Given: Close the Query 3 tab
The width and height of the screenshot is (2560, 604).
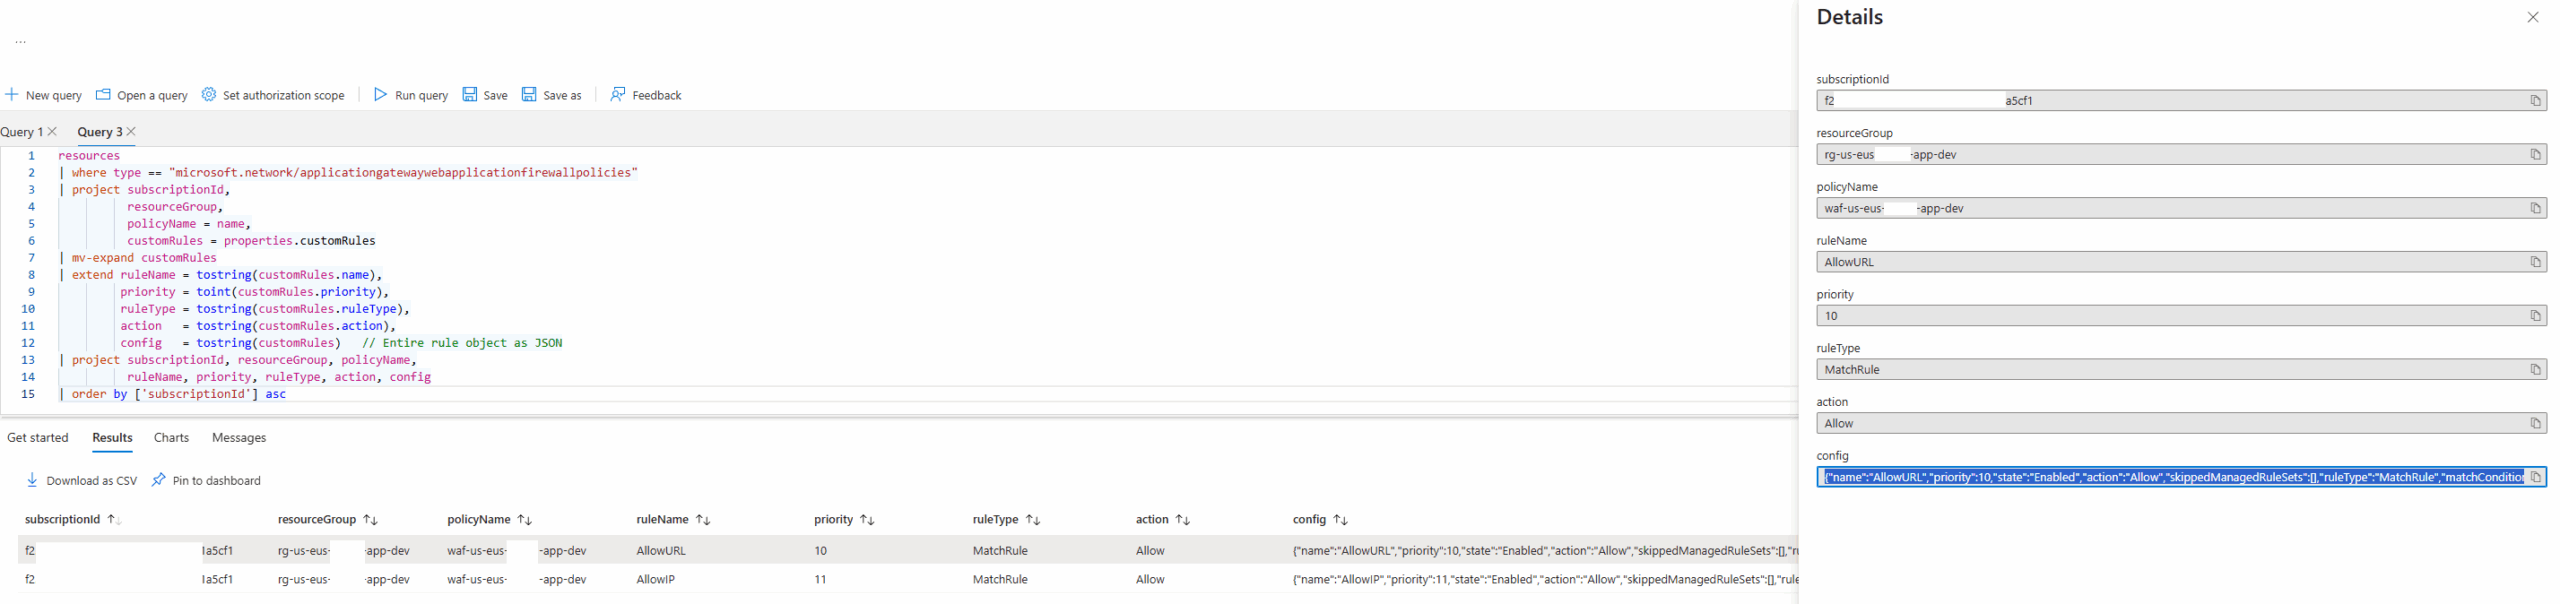Looking at the screenshot, I should 131,132.
